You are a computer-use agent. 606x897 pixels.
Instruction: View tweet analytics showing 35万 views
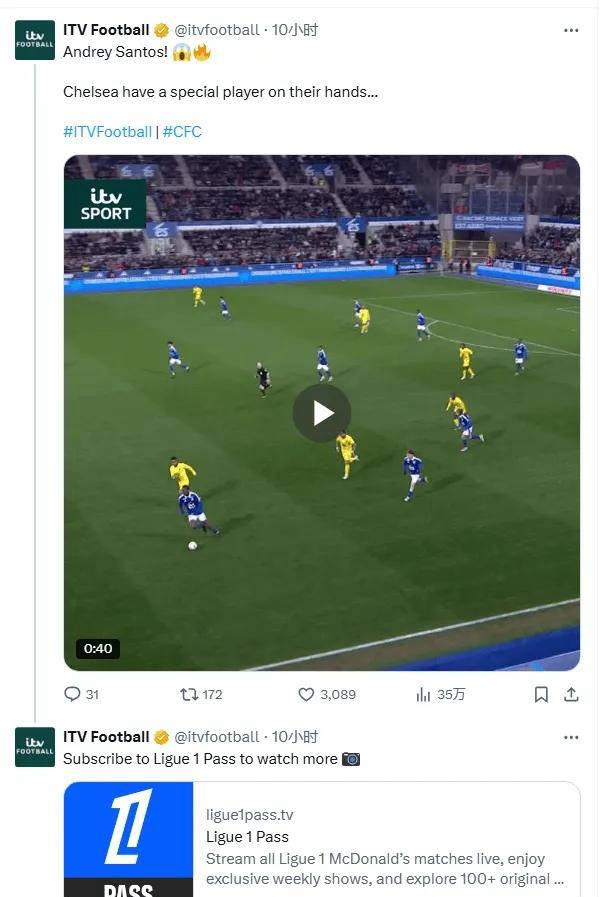pos(424,694)
